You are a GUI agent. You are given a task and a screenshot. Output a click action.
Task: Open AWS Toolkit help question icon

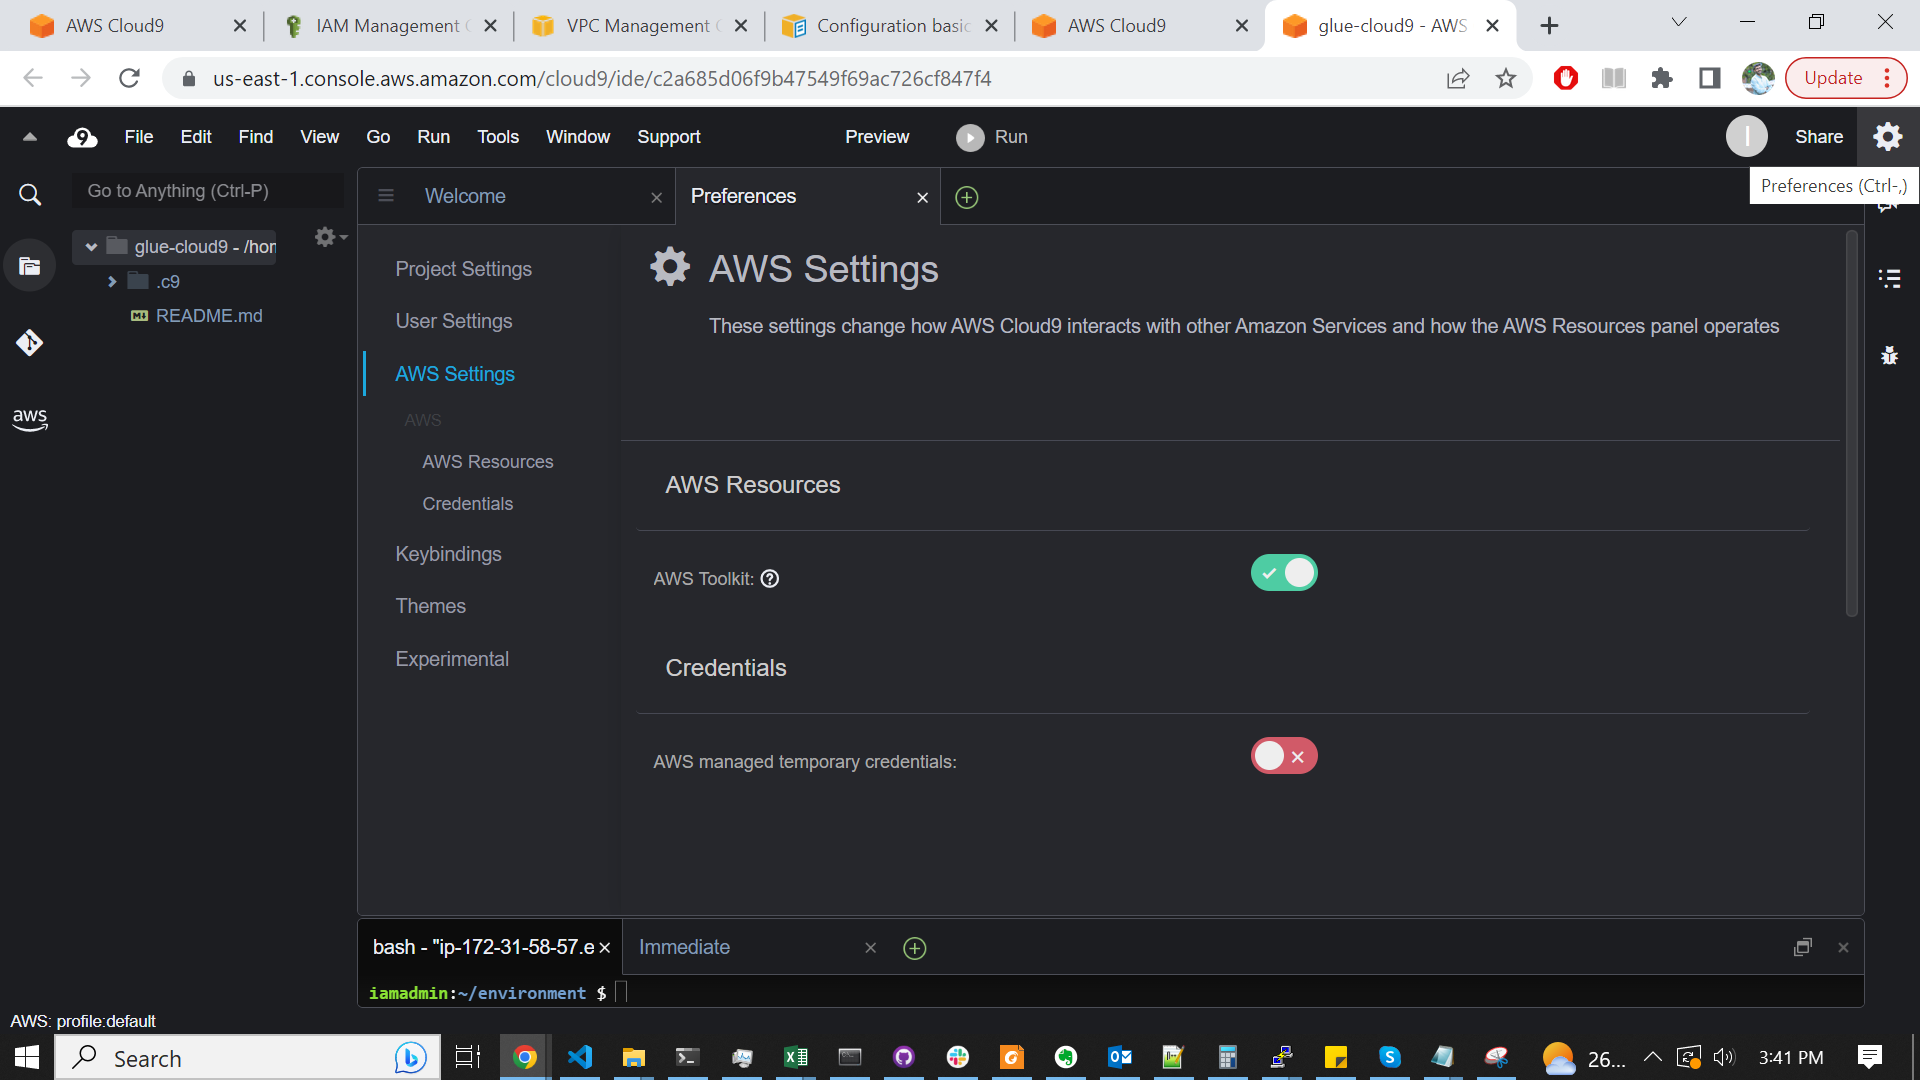[770, 579]
